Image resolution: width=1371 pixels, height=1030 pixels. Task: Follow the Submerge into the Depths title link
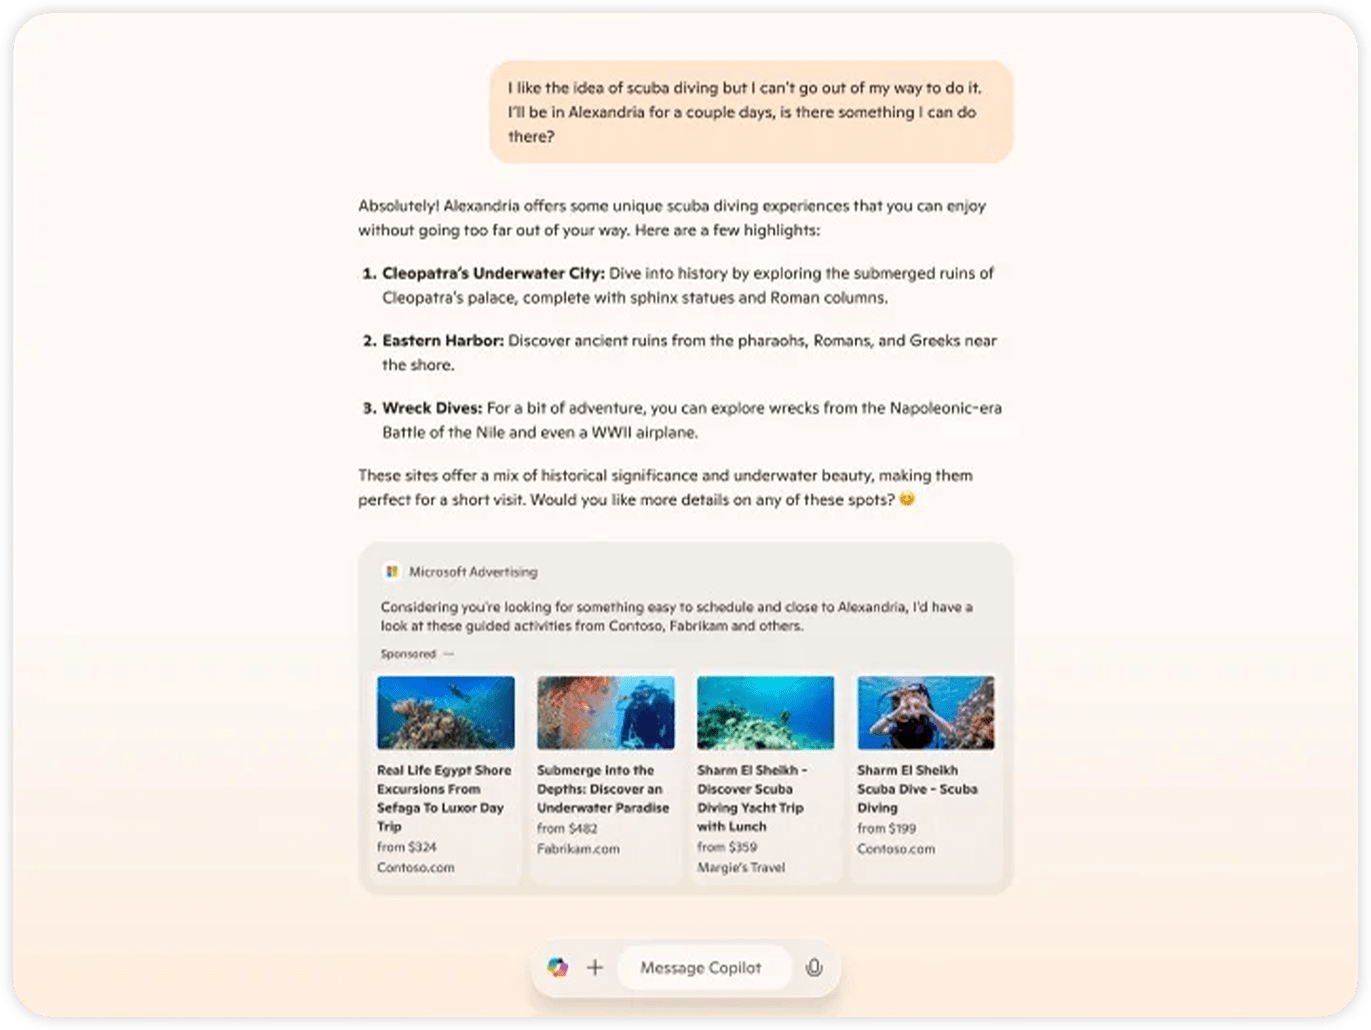point(603,789)
